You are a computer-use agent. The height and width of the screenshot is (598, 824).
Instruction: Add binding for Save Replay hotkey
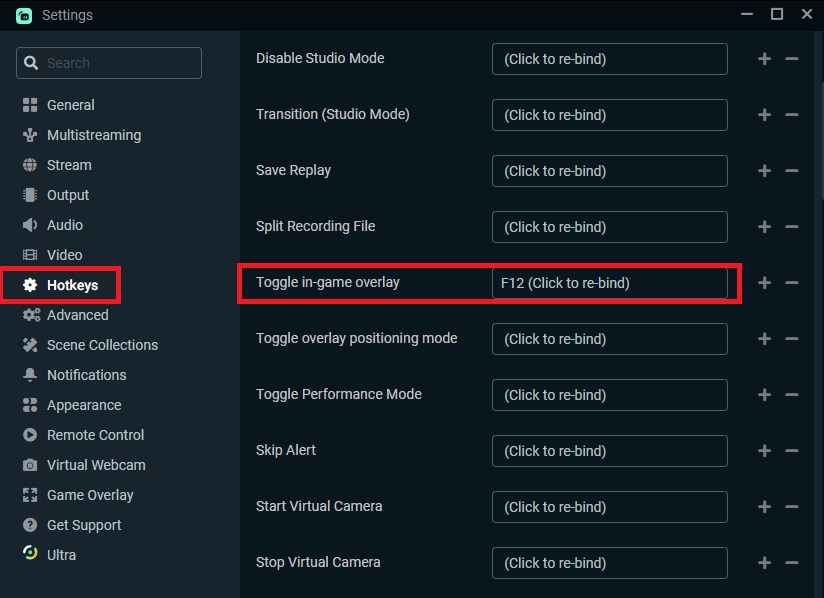click(x=765, y=171)
